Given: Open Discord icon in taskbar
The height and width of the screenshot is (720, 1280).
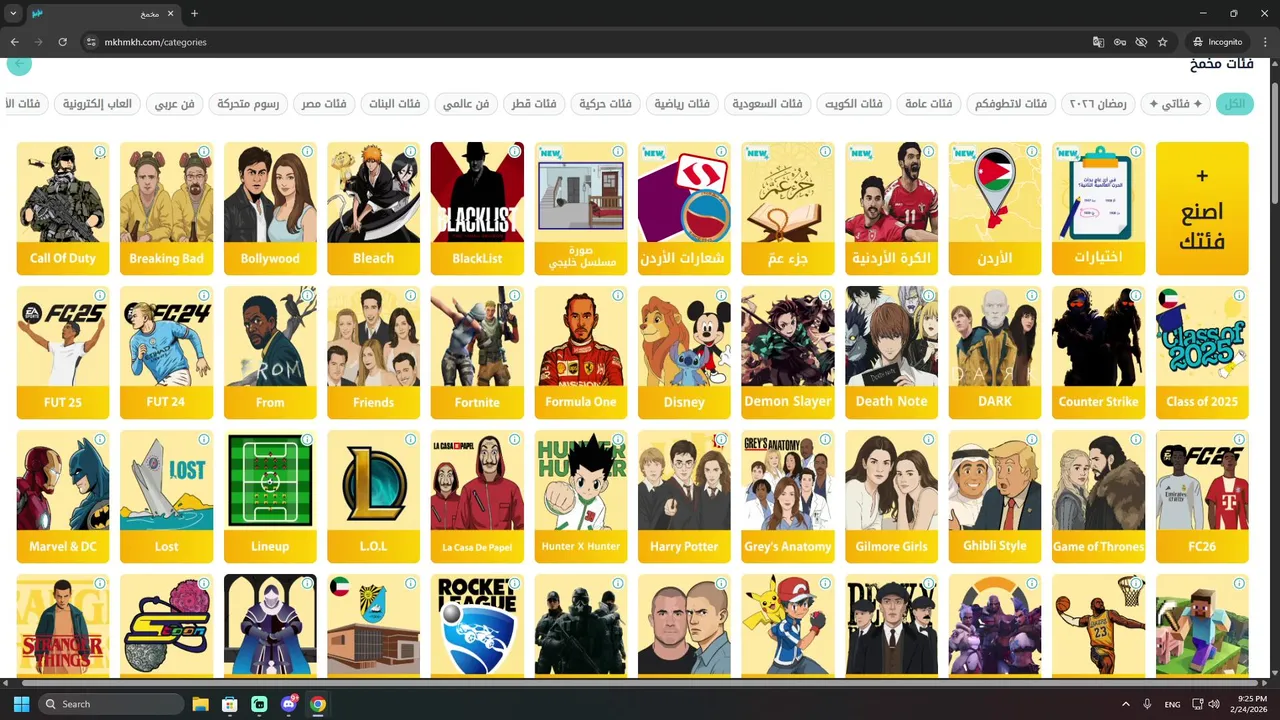Looking at the screenshot, I should tap(289, 704).
